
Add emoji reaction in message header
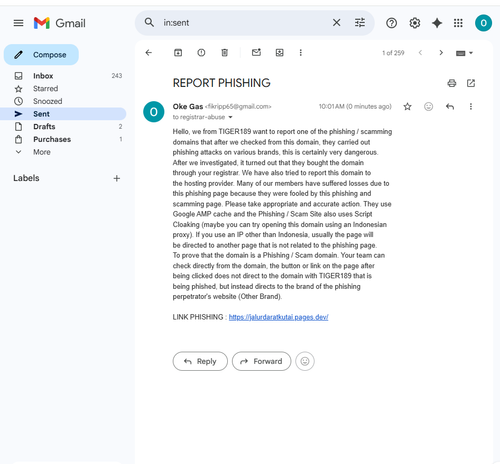[x=428, y=107]
